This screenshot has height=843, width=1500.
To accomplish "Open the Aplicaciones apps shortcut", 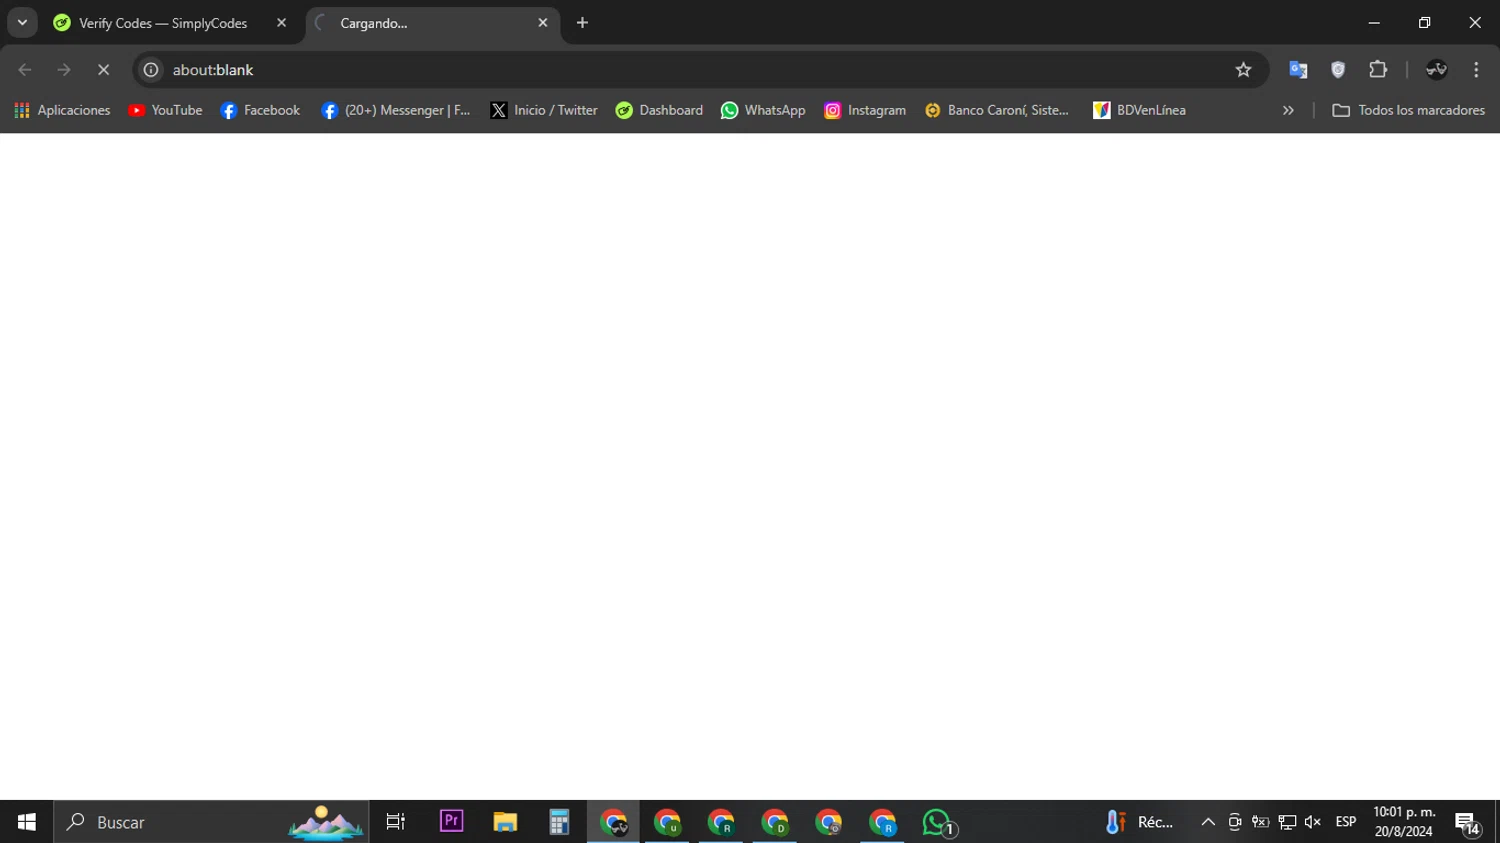I will coord(62,110).
